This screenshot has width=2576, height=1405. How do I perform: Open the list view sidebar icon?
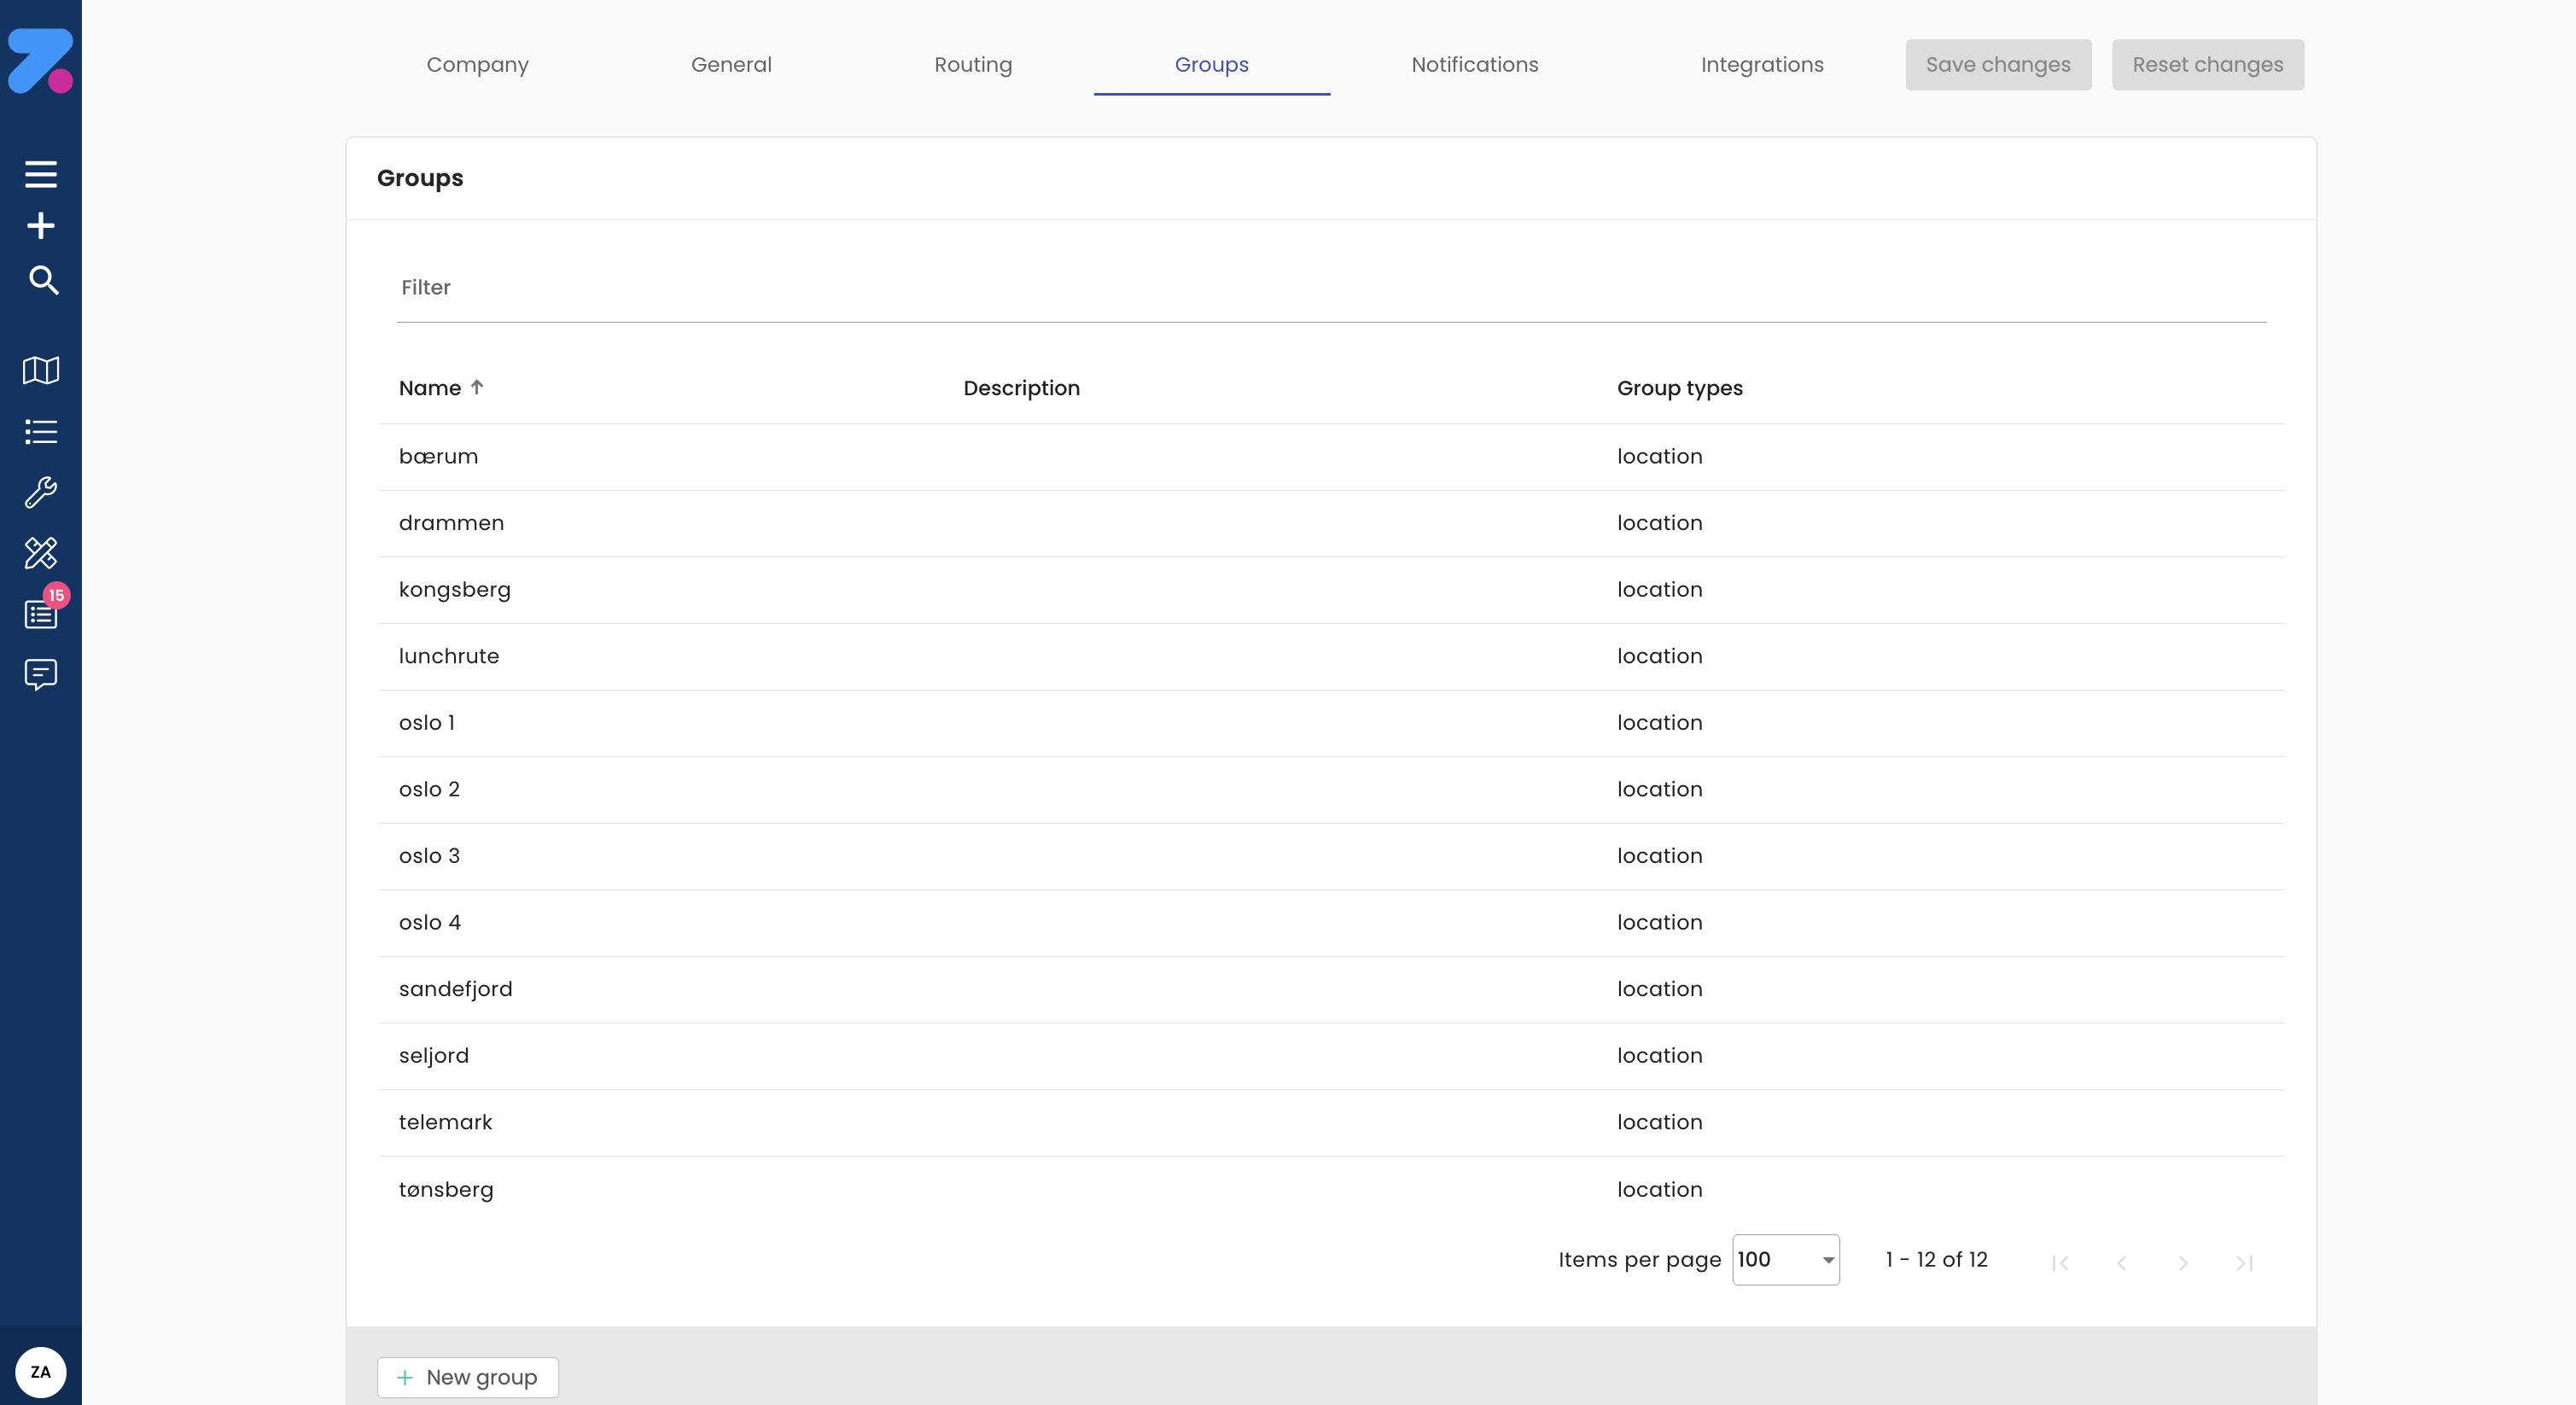41,432
